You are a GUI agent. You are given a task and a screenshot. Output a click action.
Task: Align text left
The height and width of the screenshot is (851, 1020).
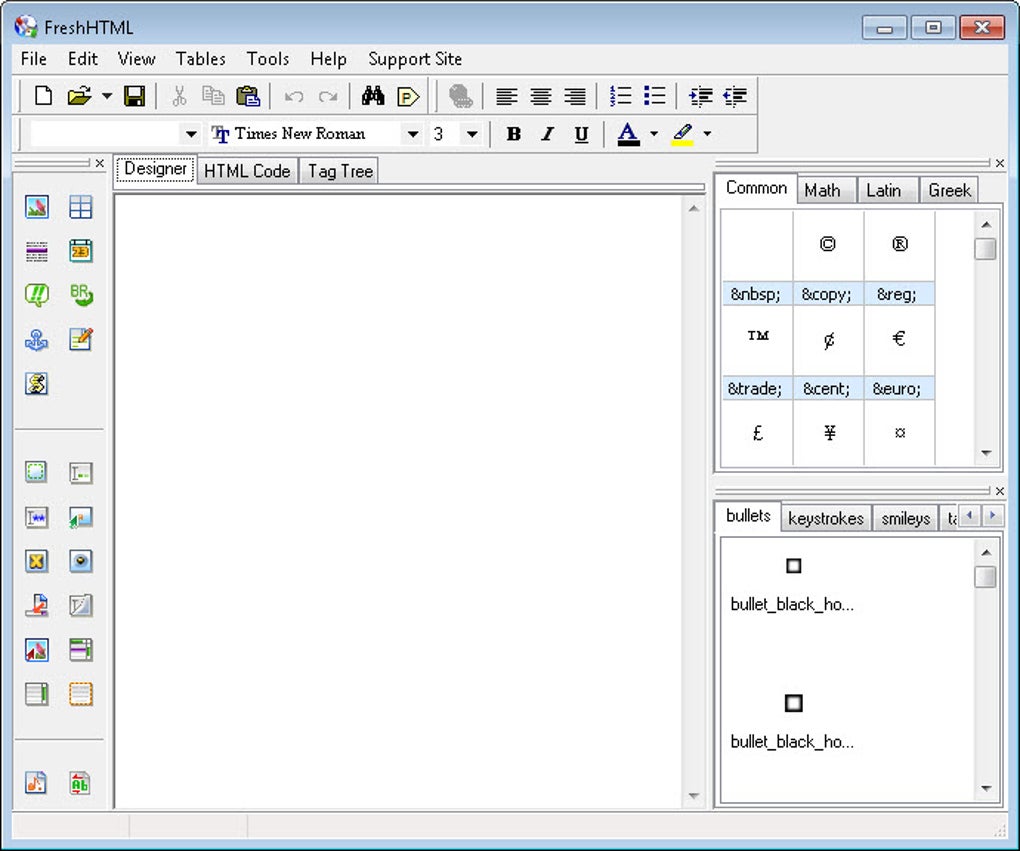click(507, 96)
